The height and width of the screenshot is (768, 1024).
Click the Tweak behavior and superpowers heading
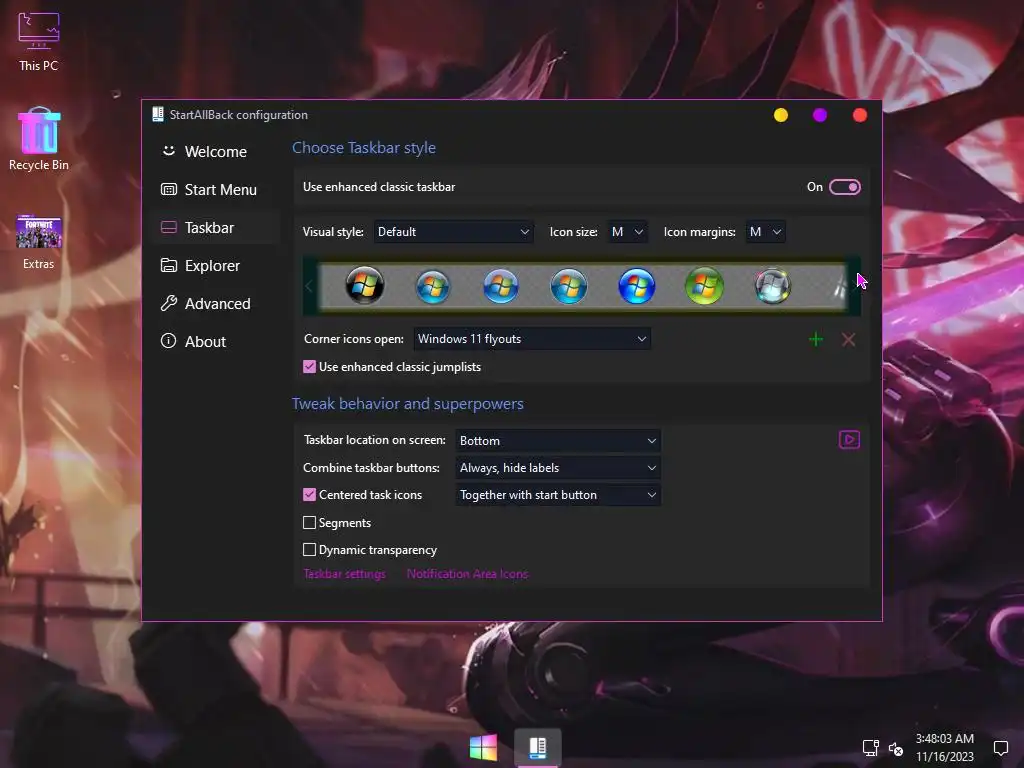pos(408,404)
